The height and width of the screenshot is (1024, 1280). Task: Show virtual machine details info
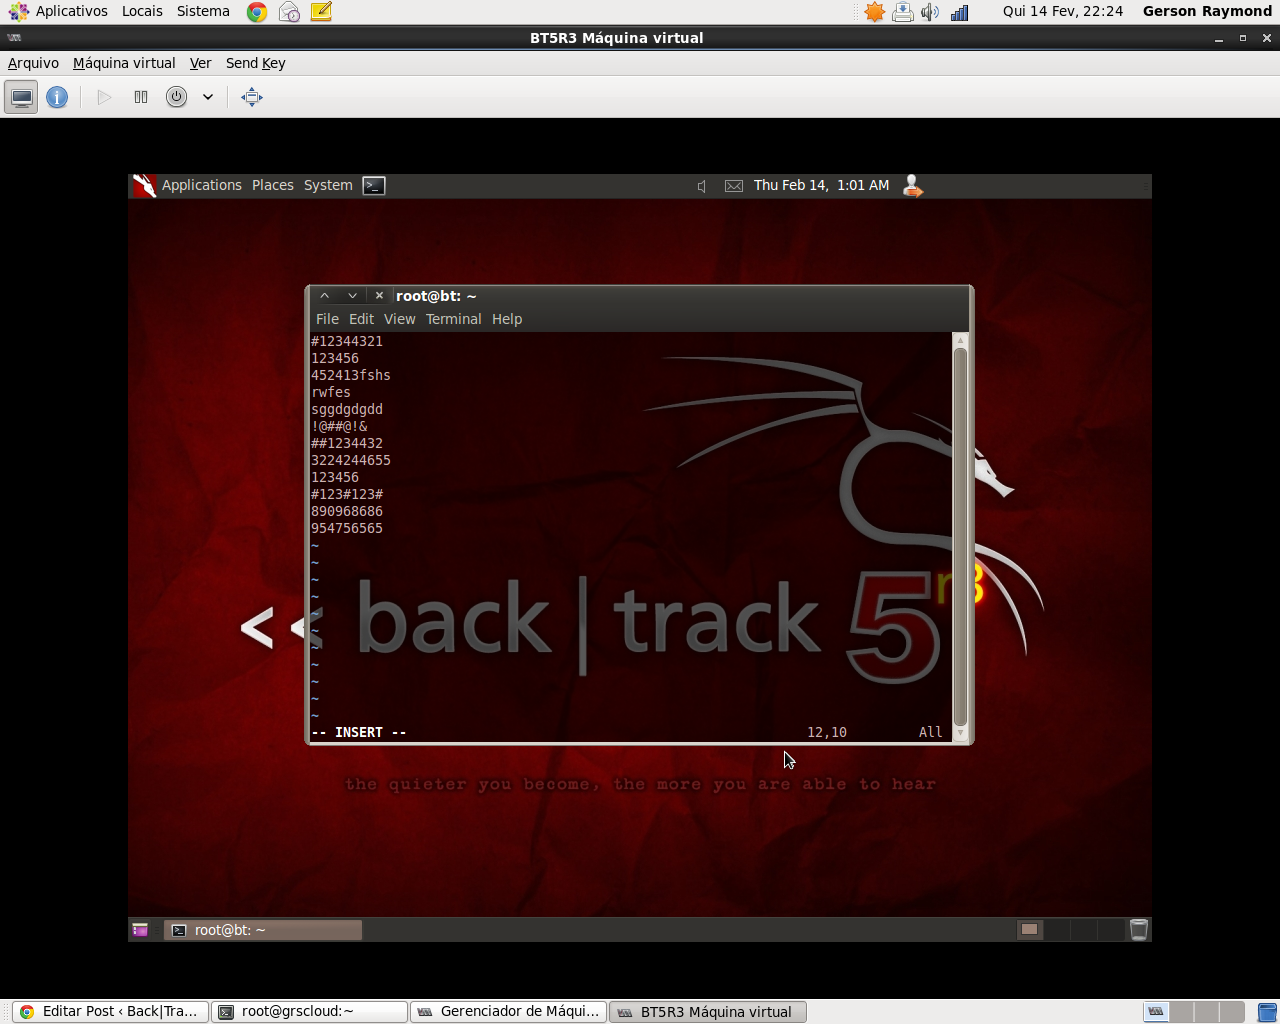[x=57, y=97]
